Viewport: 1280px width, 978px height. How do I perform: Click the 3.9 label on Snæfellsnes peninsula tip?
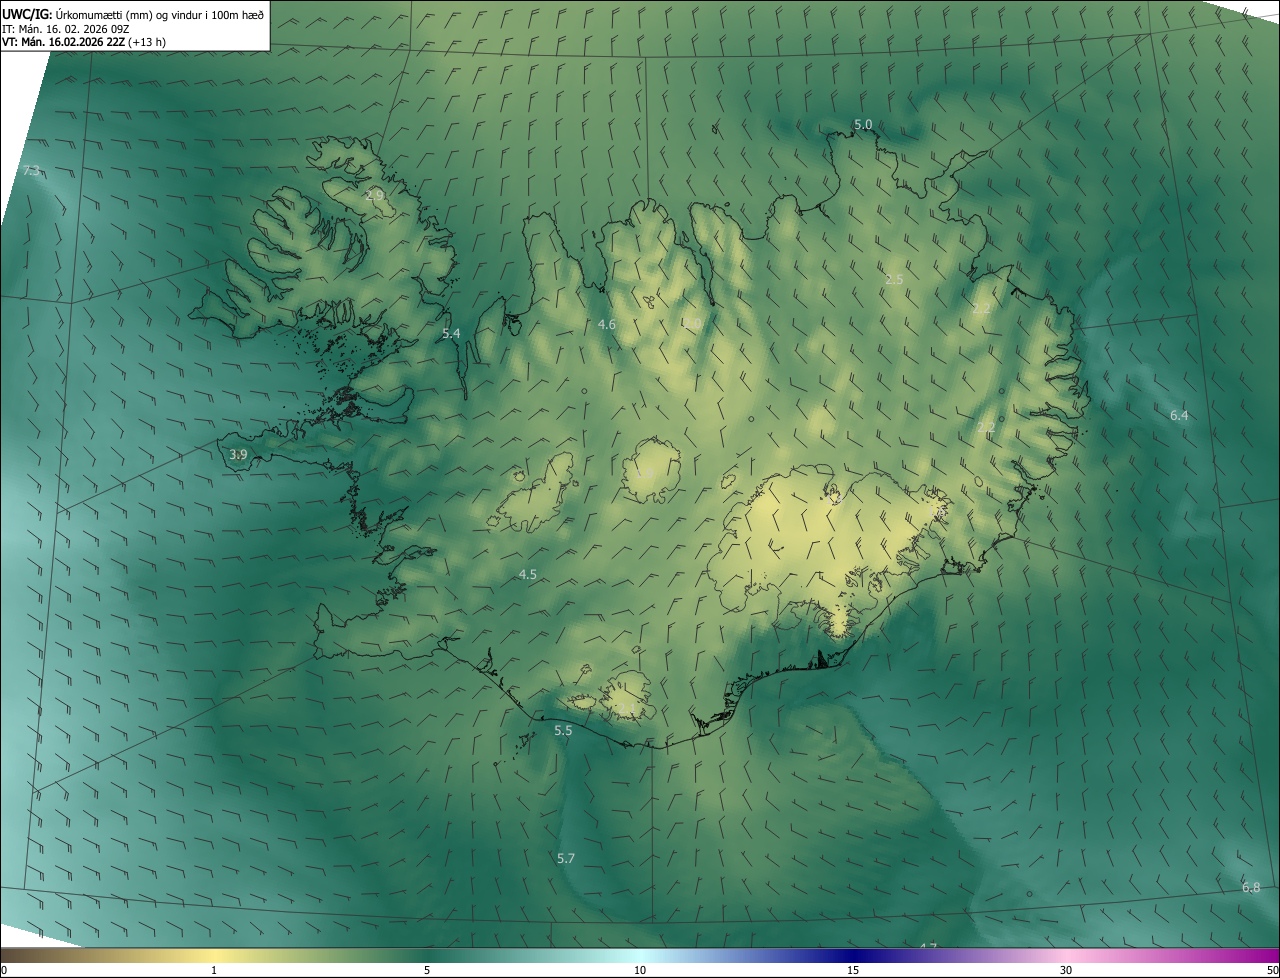(x=238, y=454)
